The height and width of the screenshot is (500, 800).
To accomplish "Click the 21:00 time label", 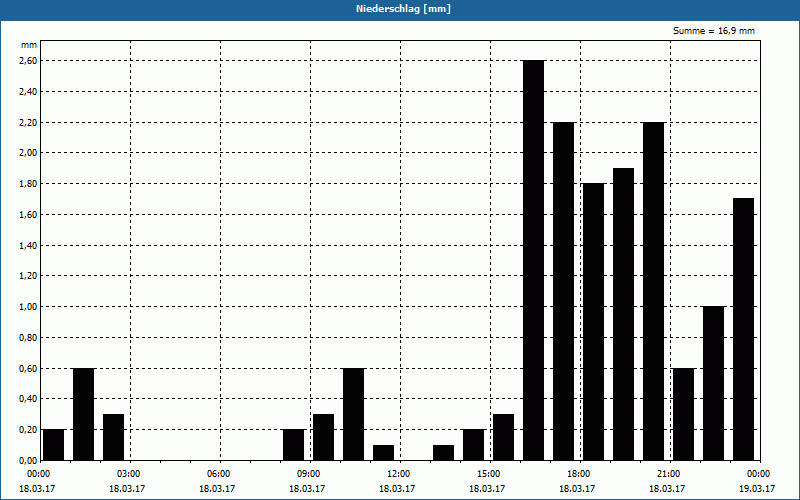I will click(x=670, y=474).
